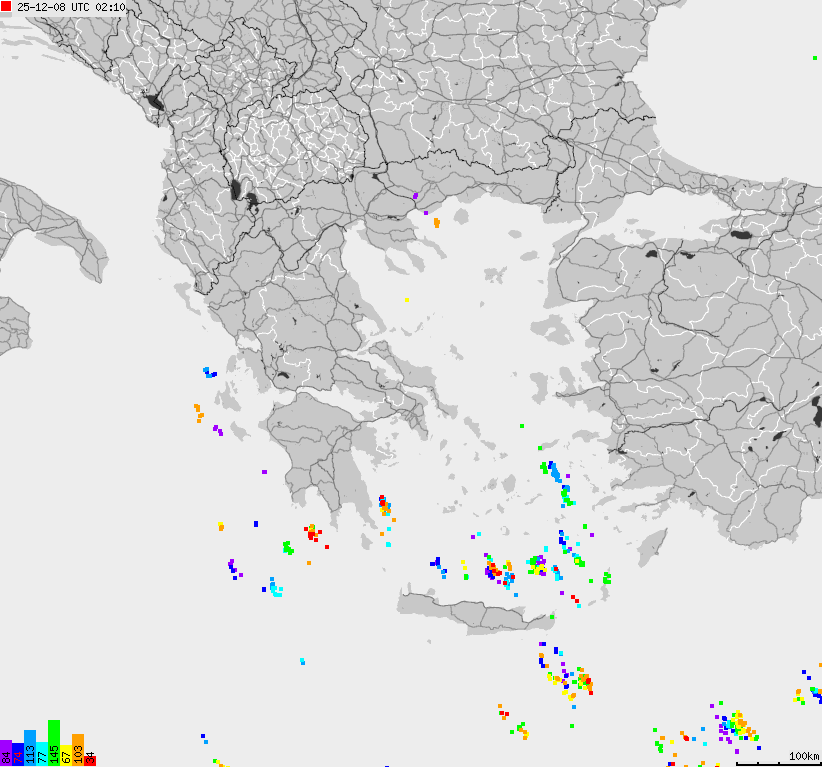Click the red status indicator square top-left
The height and width of the screenshot is (767, 822).
[7, 7]
